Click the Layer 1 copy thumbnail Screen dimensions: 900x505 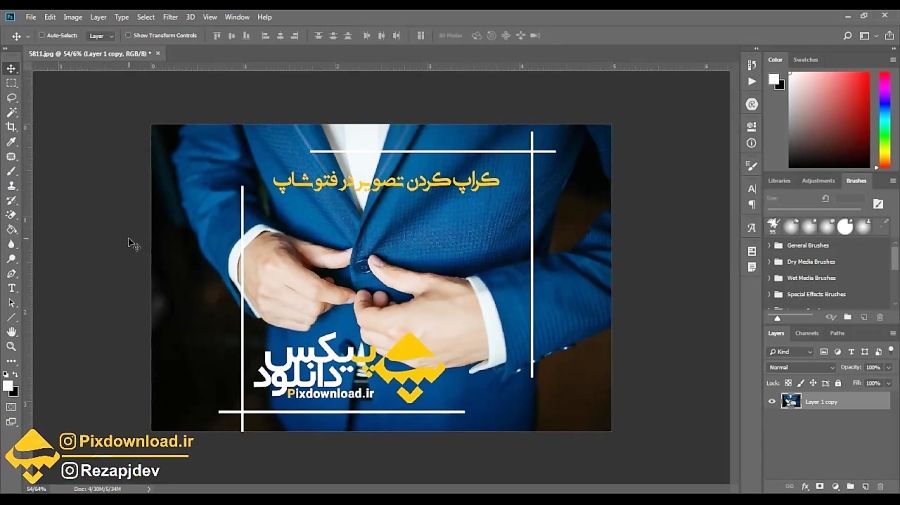(791, 401)
